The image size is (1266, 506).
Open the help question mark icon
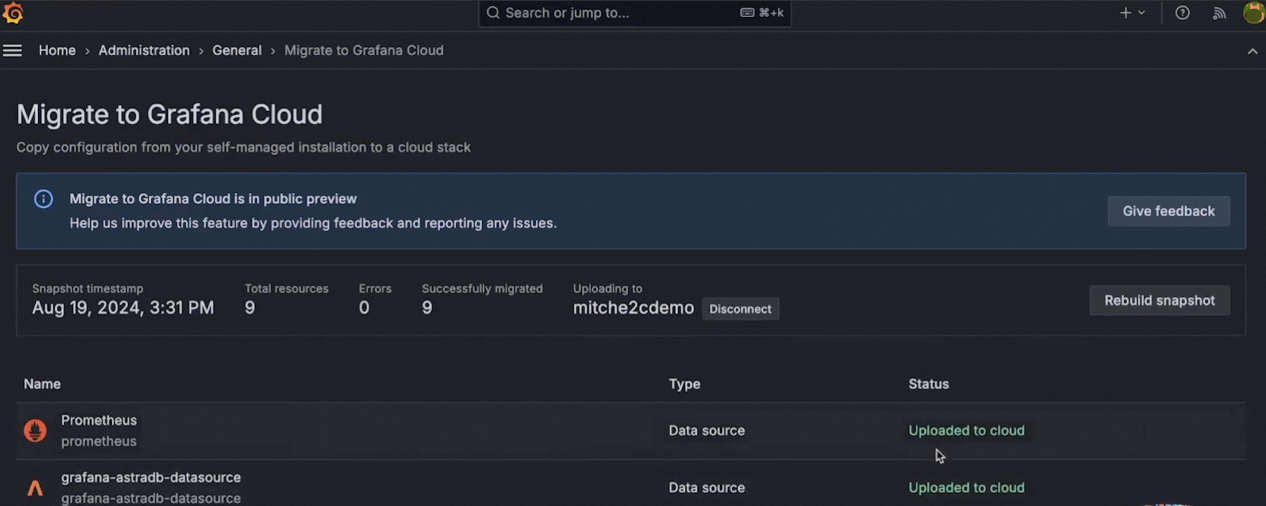point(1183,13)
